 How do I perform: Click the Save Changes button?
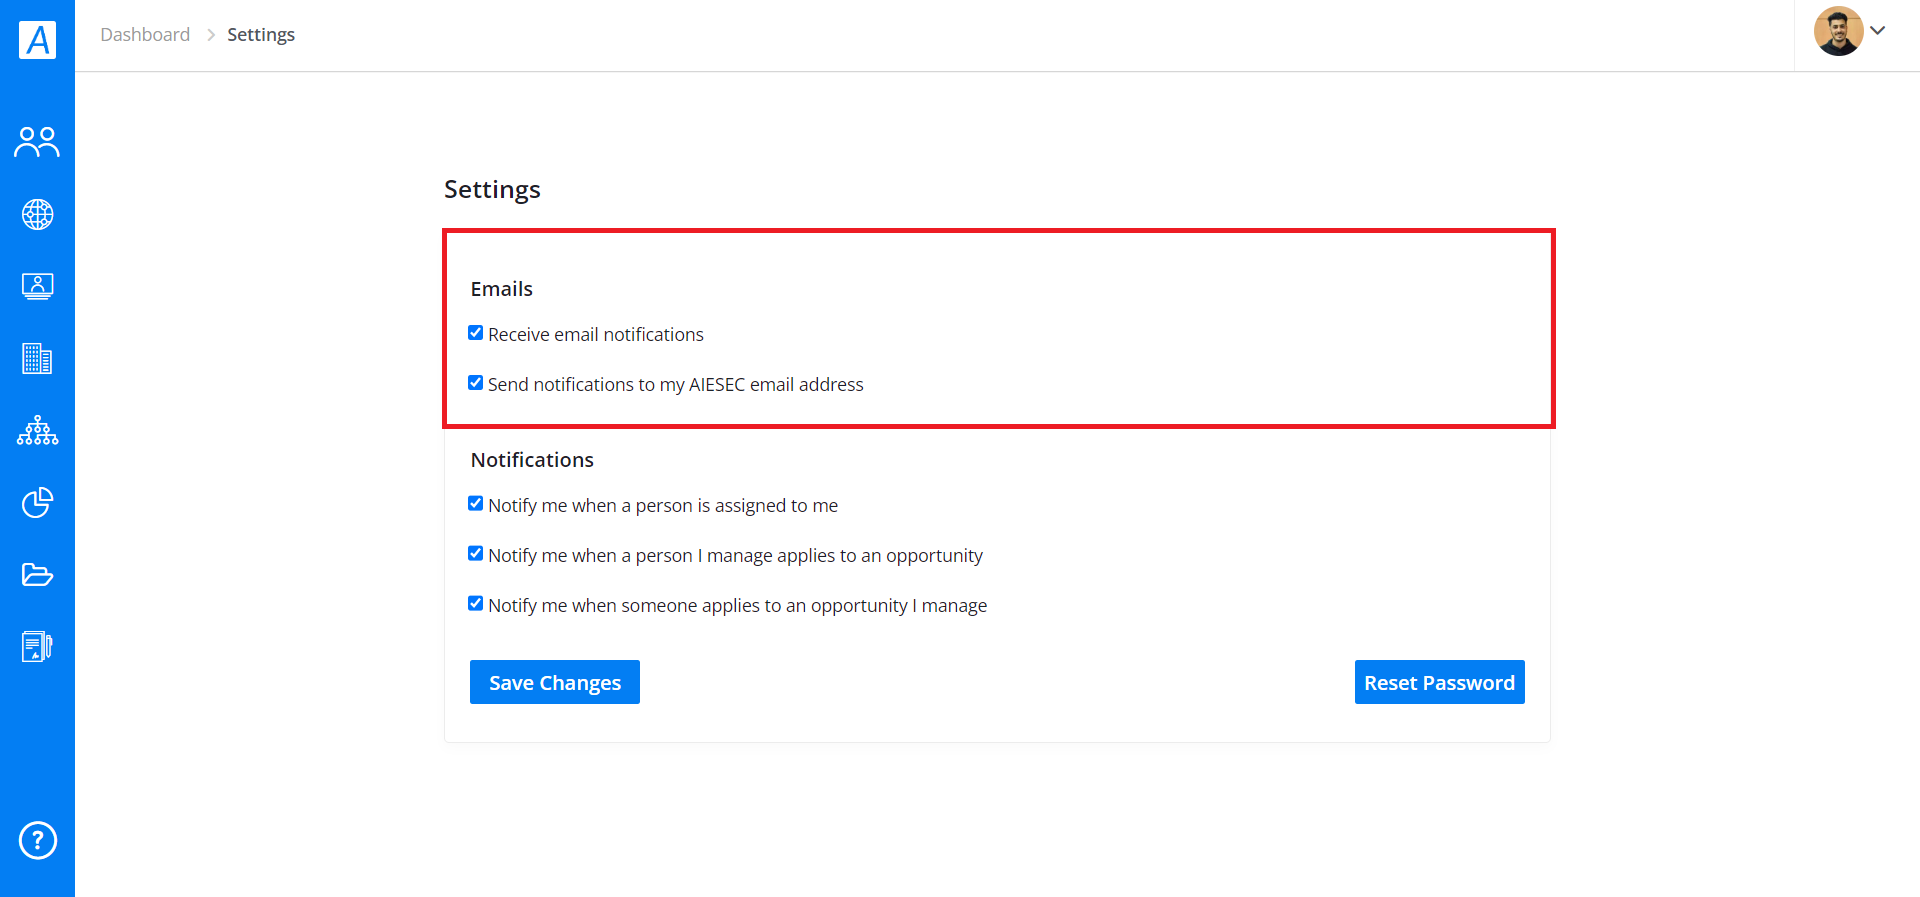click(555, 682)
